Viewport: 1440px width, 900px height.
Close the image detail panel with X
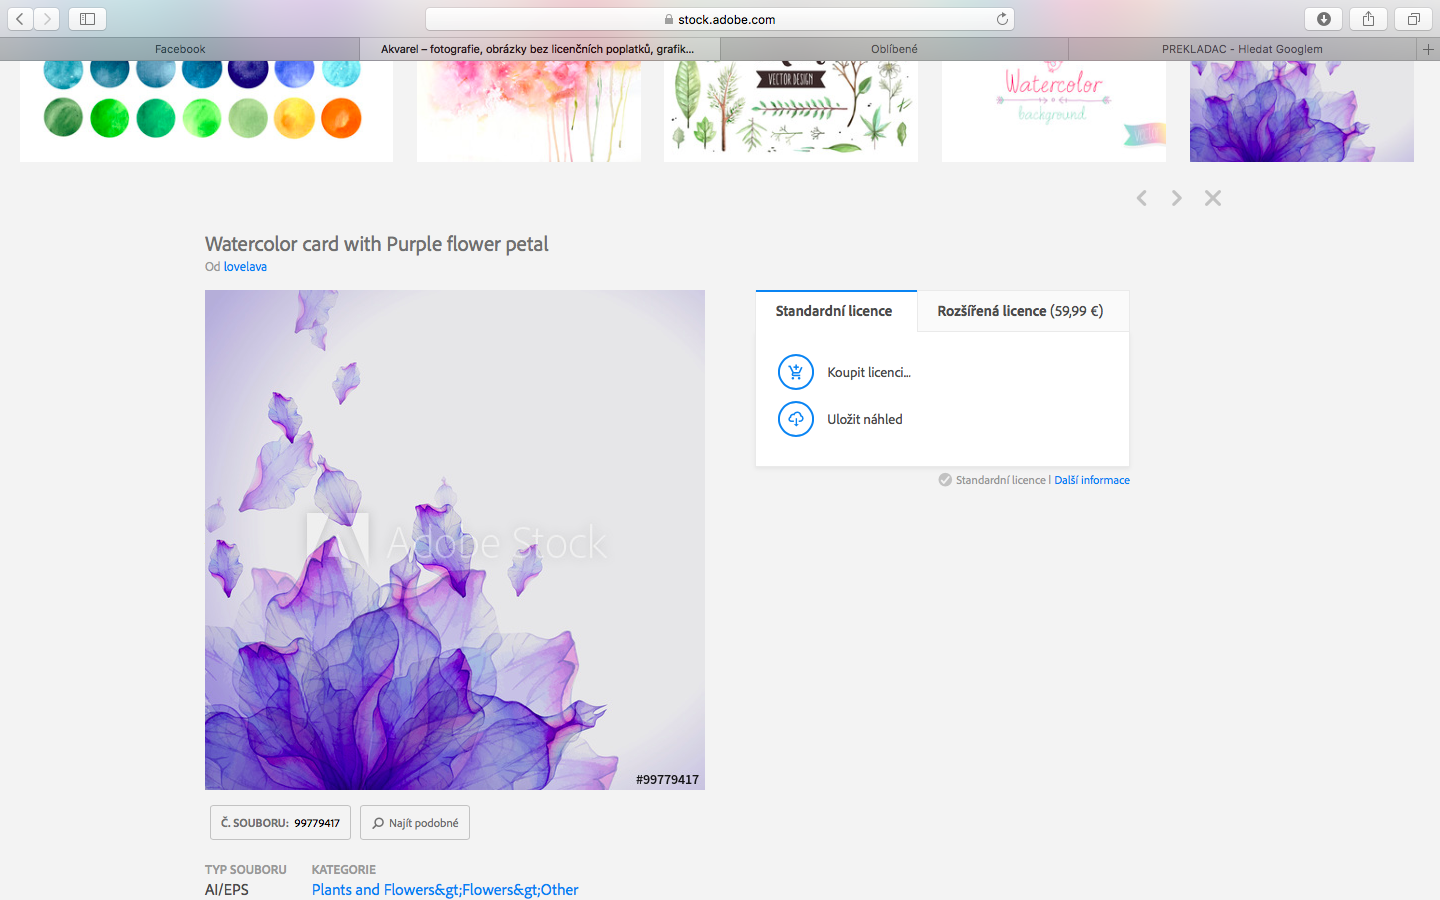click(1213, 198)
